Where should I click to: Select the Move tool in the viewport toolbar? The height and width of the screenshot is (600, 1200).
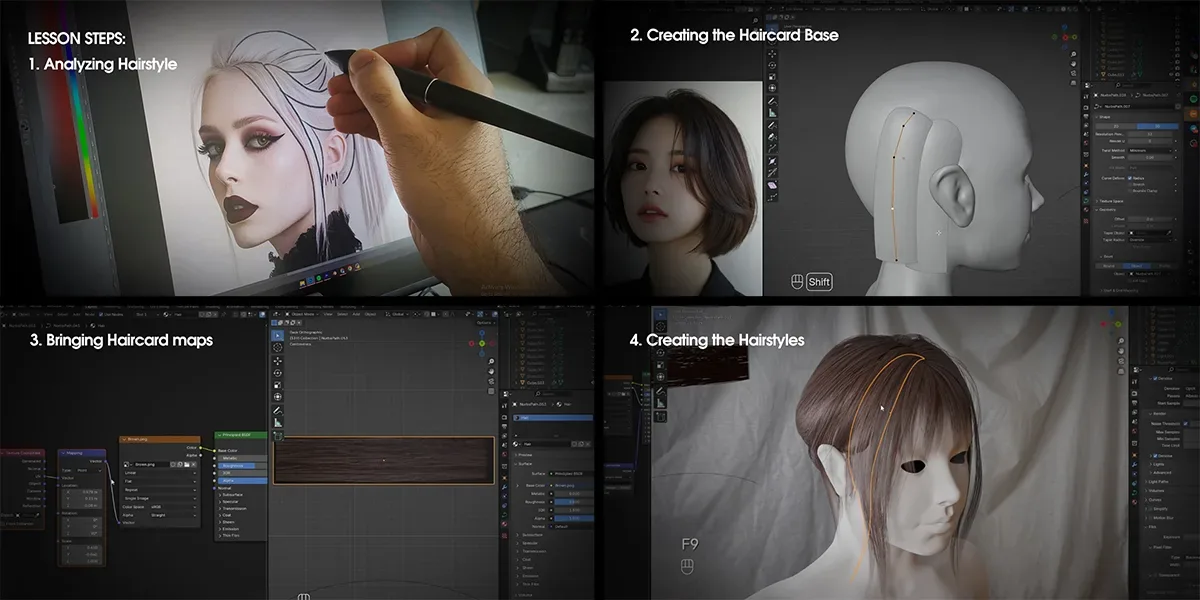(770, 54)
